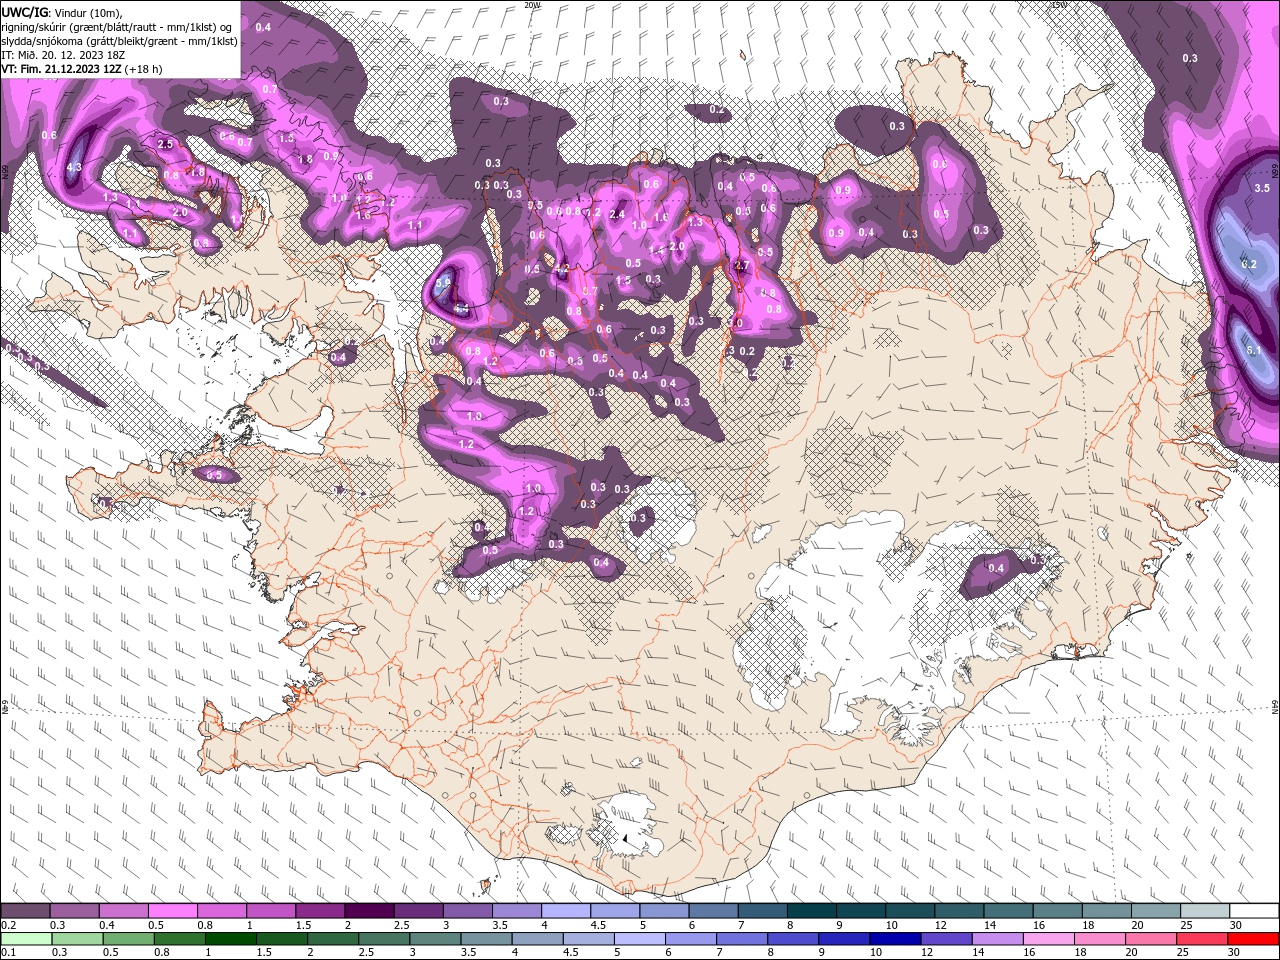This screenshot has height=960, width=1280.
Task: Pick the dark navy blue swatch in the lower legend
Action: pos(894,939)
